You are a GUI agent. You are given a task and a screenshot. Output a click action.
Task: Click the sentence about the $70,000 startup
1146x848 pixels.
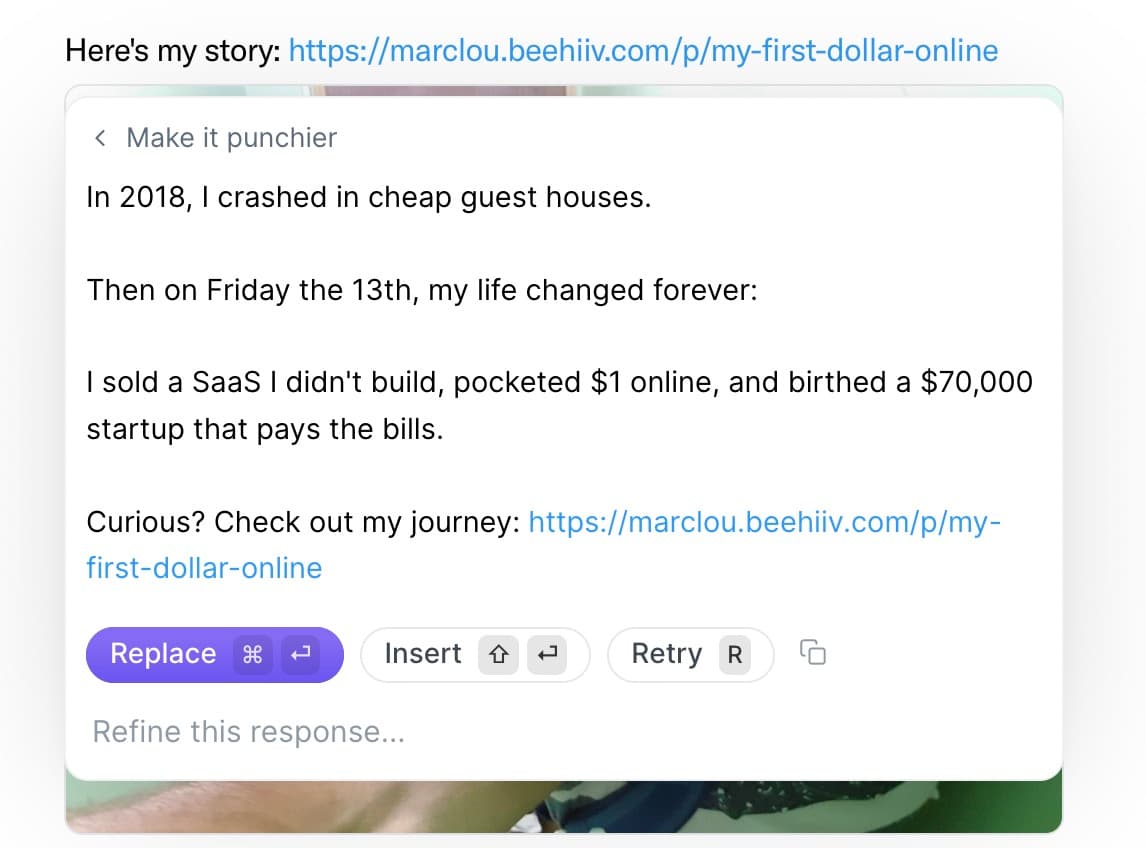click(559, 406)
